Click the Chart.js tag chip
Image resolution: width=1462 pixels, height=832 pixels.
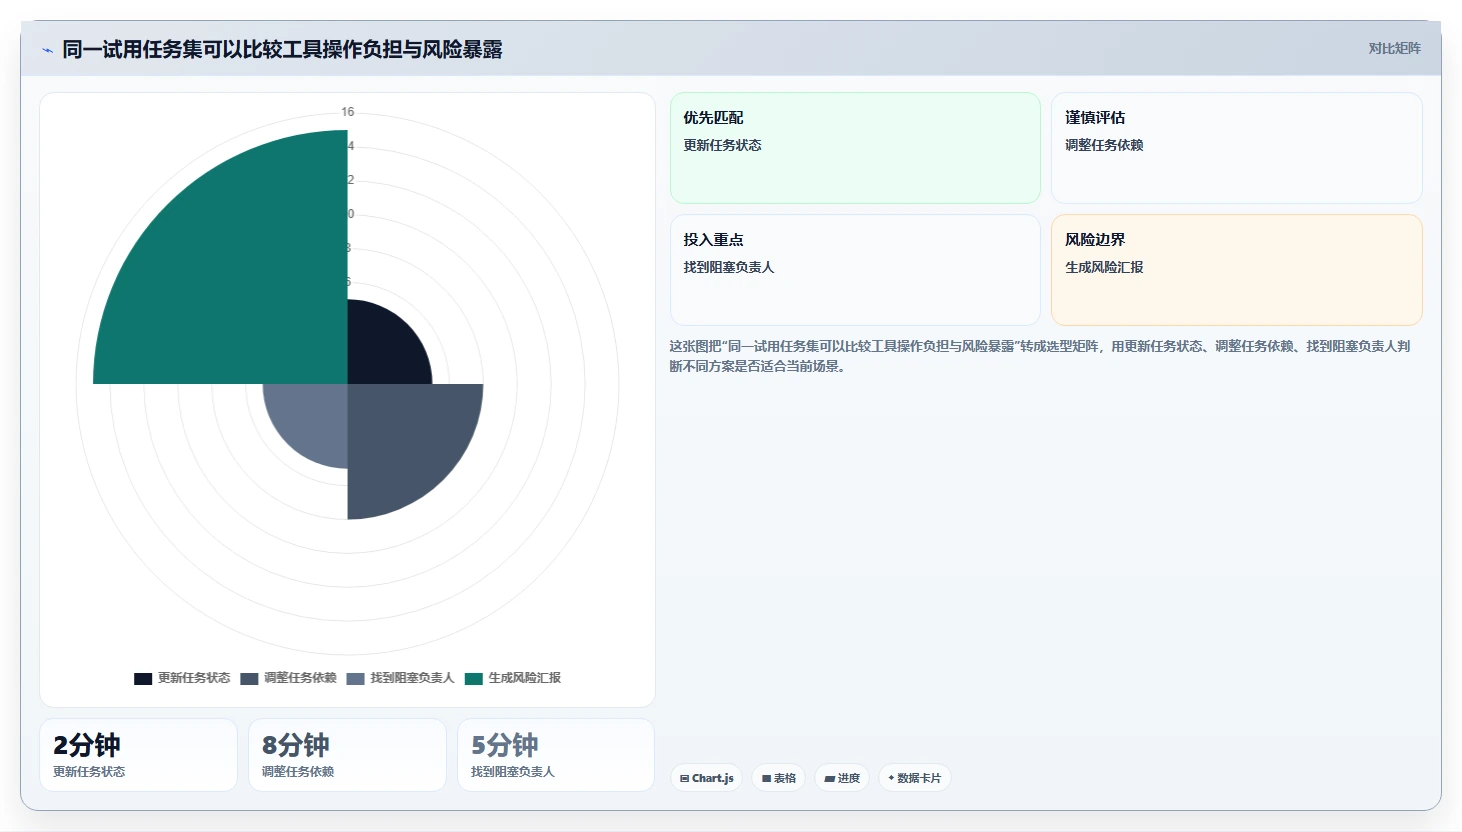[x=706, y=778]
